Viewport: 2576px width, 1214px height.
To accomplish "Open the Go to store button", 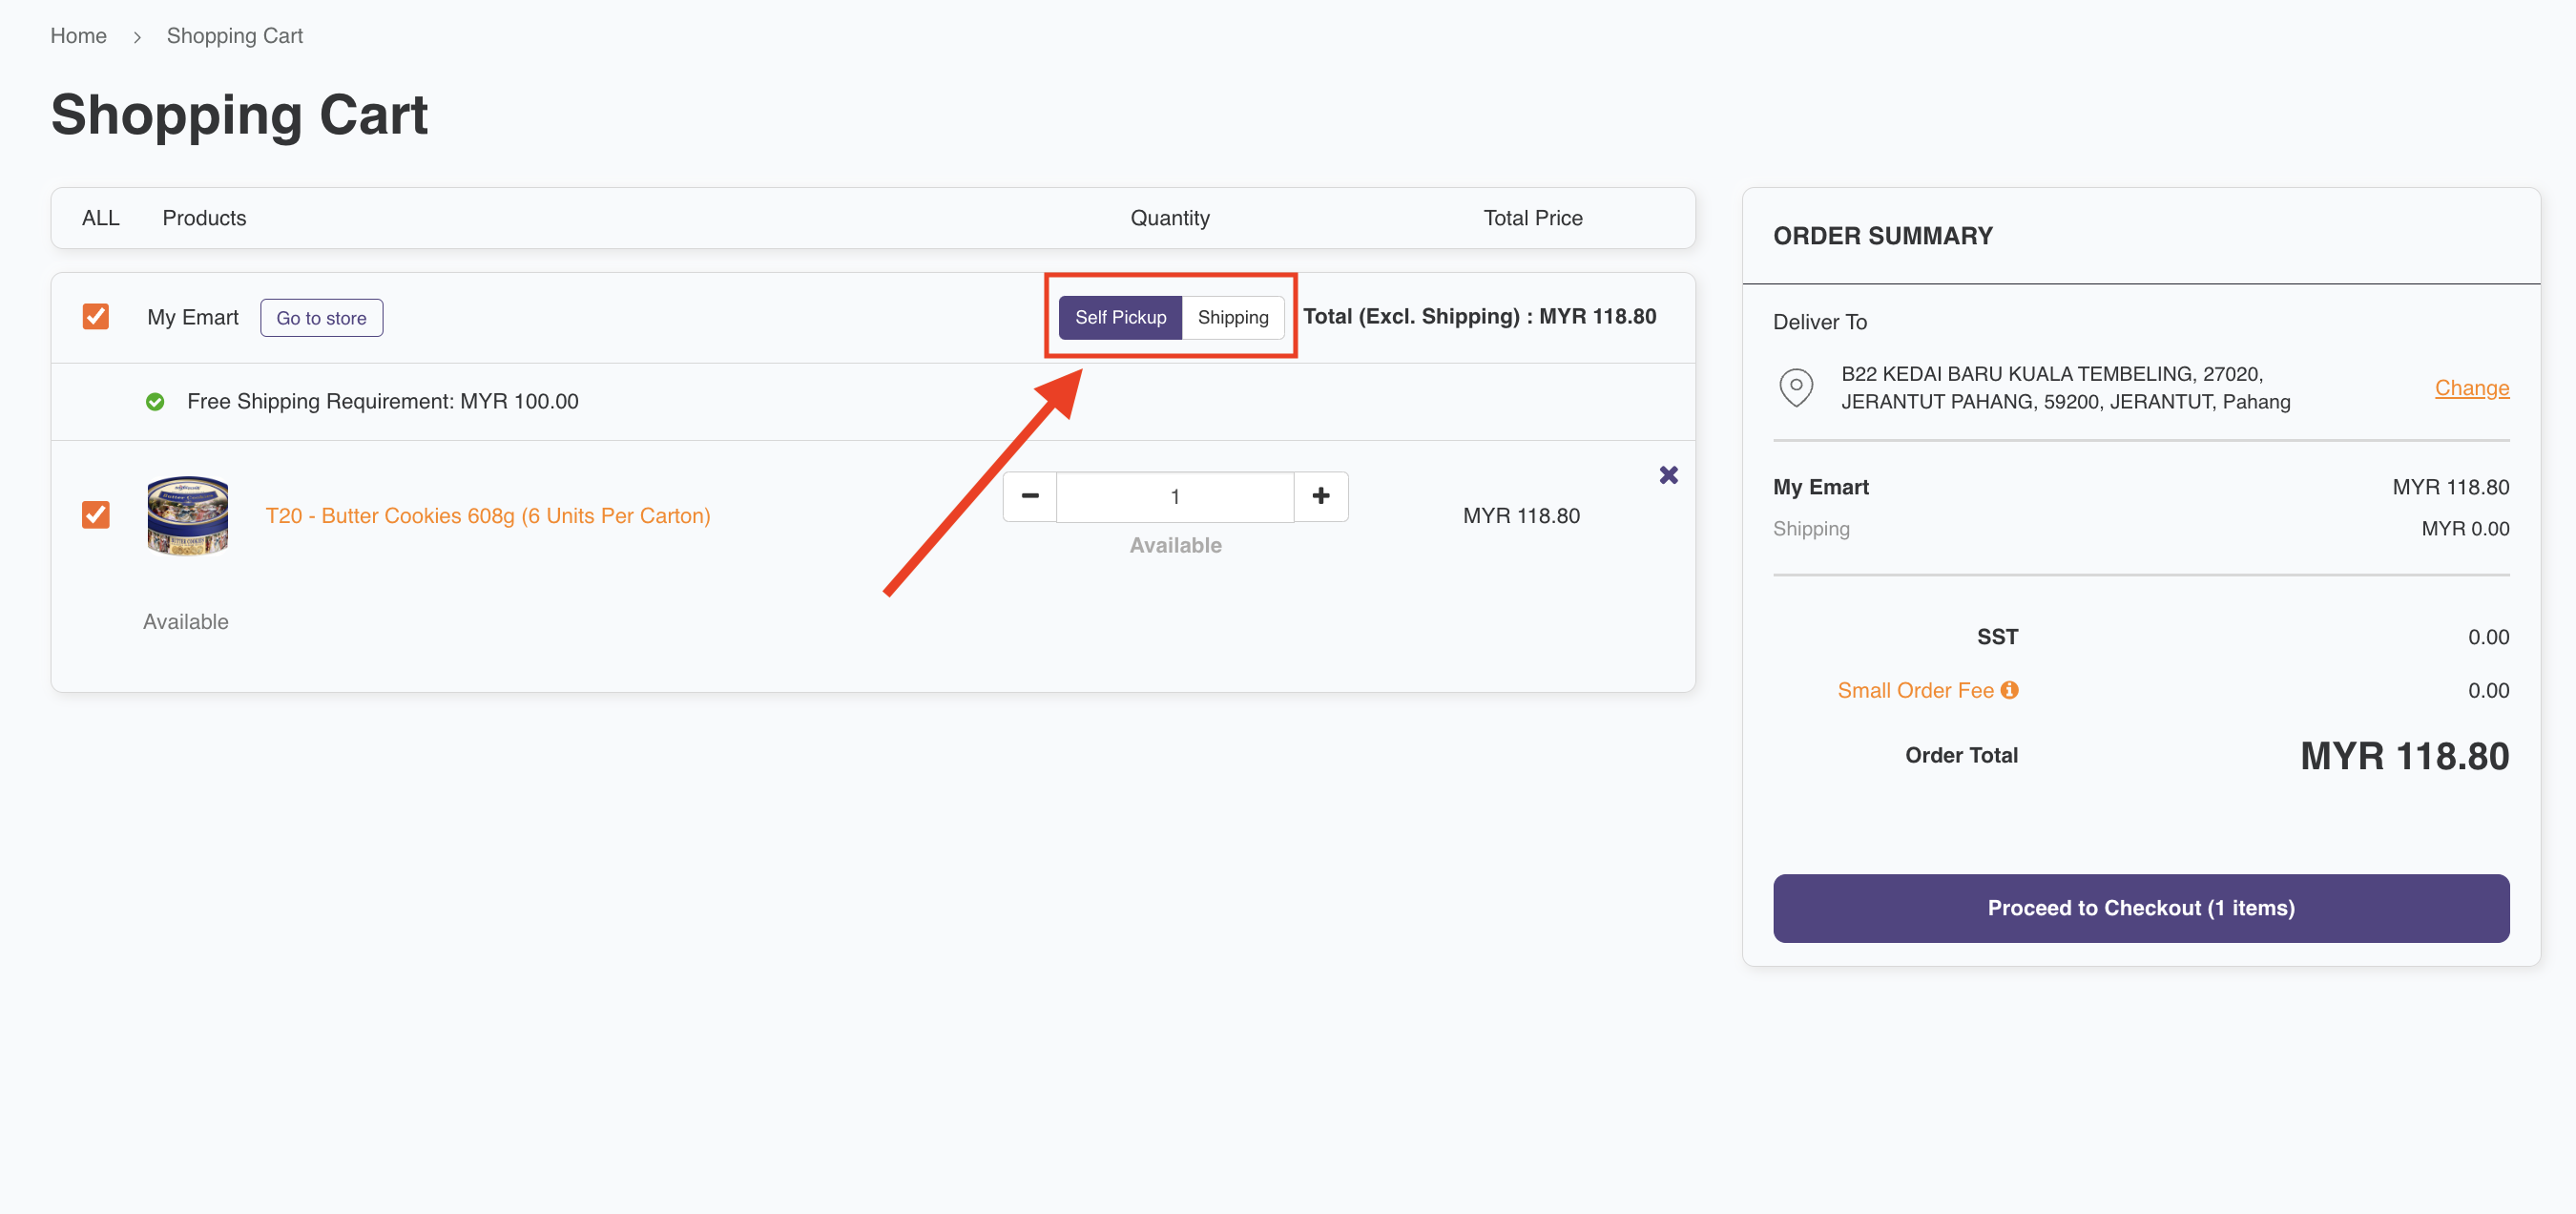I will click(x=321, y=318).
